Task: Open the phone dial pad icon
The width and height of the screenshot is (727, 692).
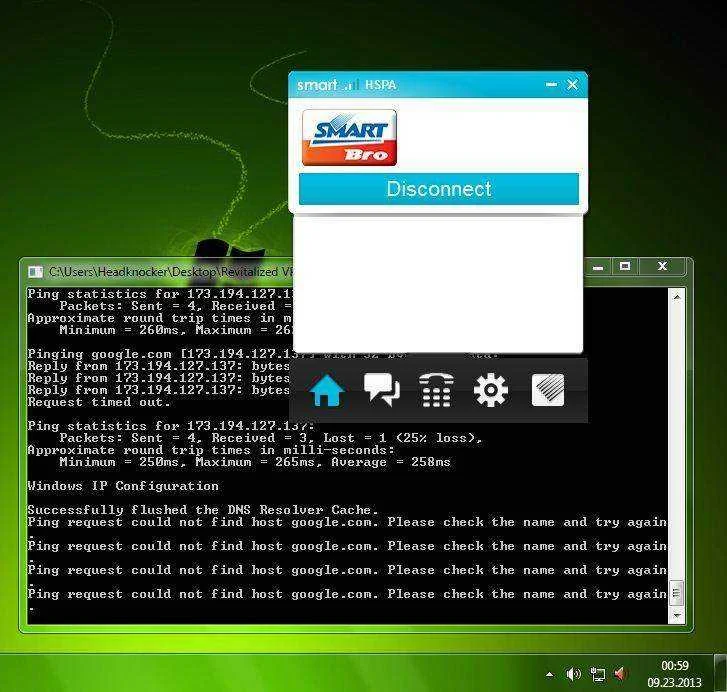Action: pyautogui.click(x=436, y=390)
